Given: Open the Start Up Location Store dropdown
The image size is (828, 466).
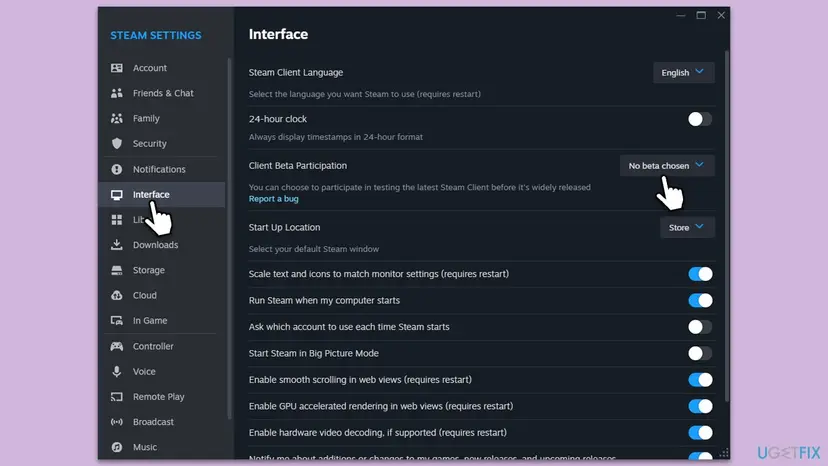Looking at the screenshot, I should coord(687,227).
